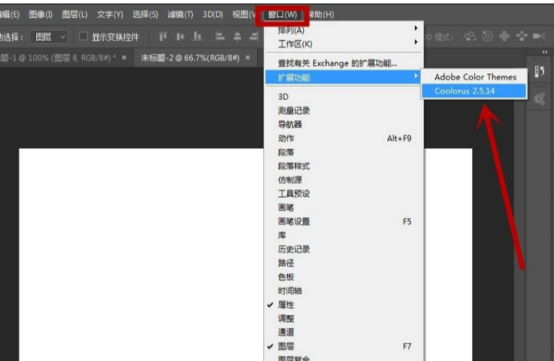
Task: Select 色板 panel entry
Action: [344, 277]
